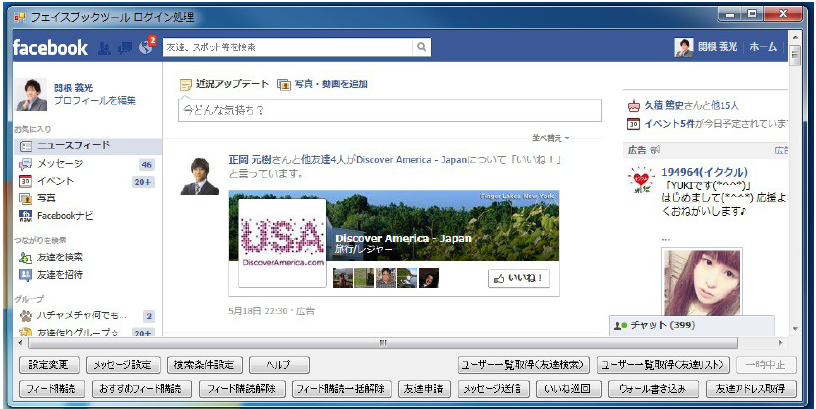Click the おすすめフィード購読 button
This screenshot has width=816, height=409.
pos(142,389)
